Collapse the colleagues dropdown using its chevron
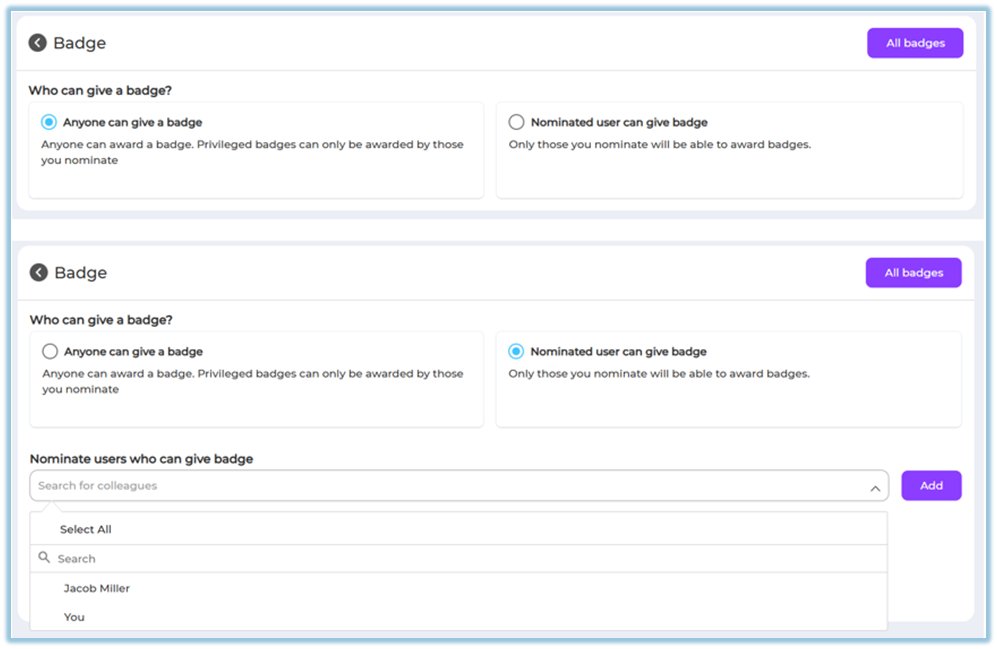 [874, 488]
